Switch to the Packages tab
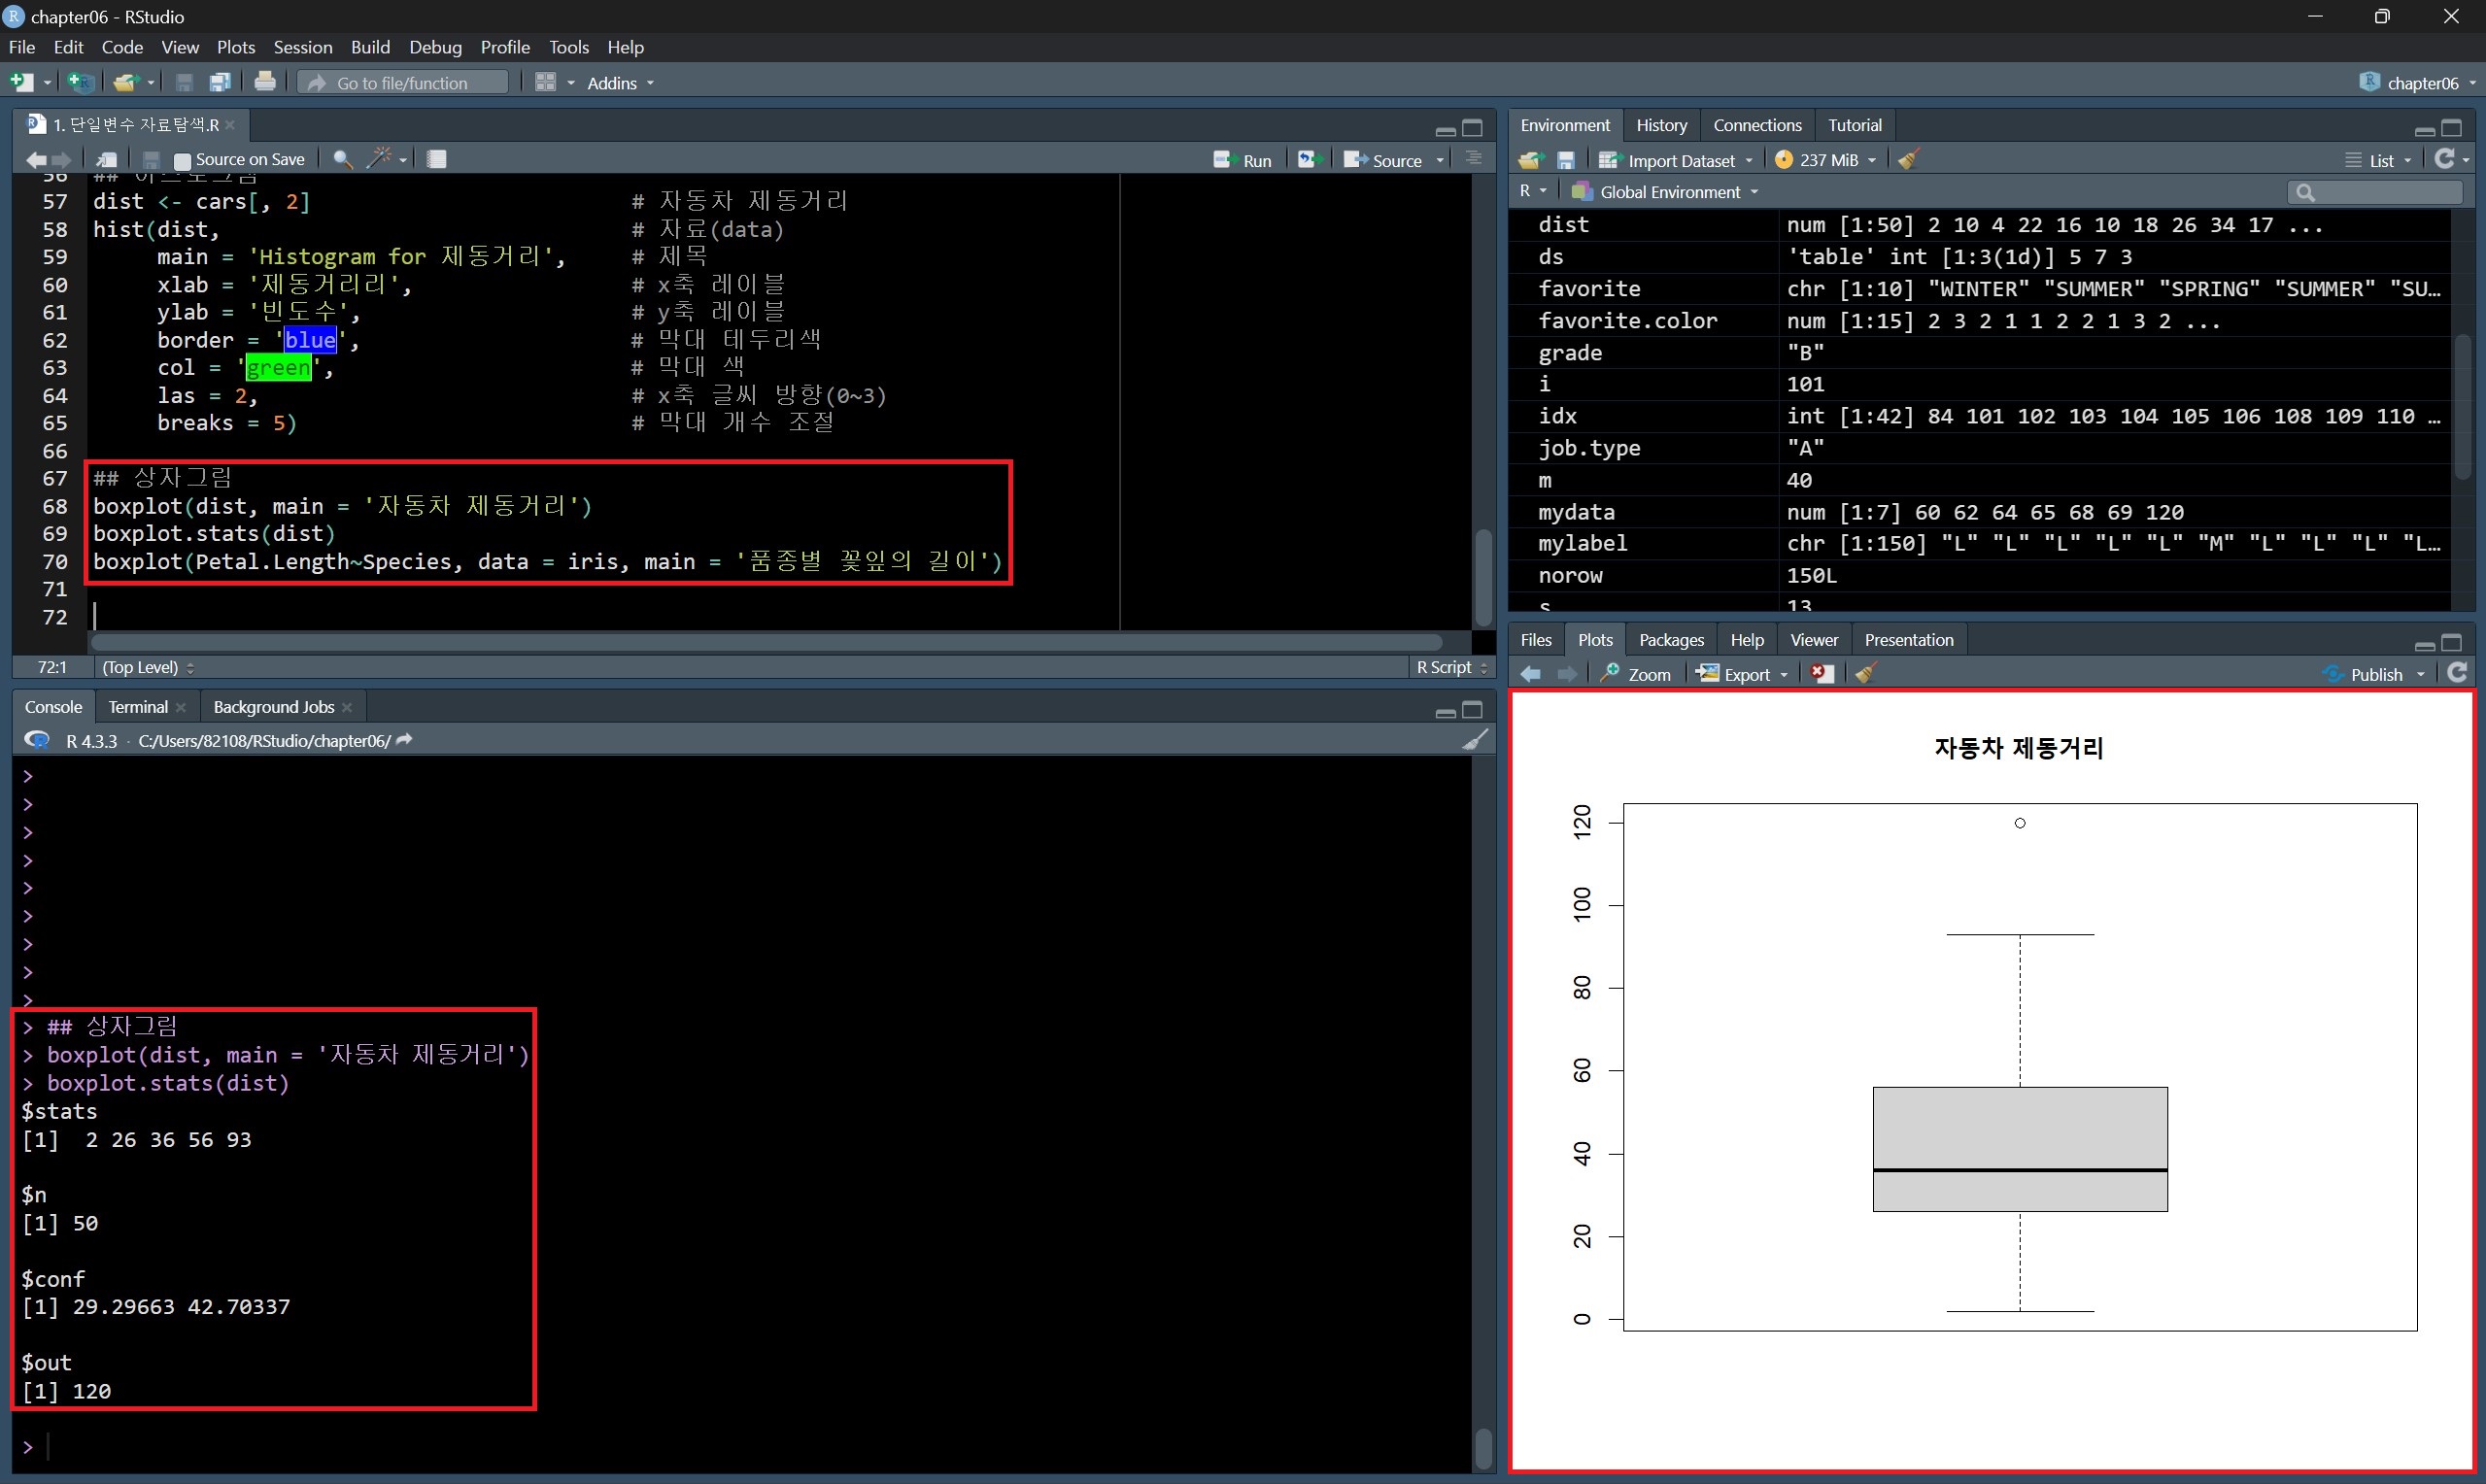2486x1484 pixels. pyautogui.click(x=1671, y=640)
